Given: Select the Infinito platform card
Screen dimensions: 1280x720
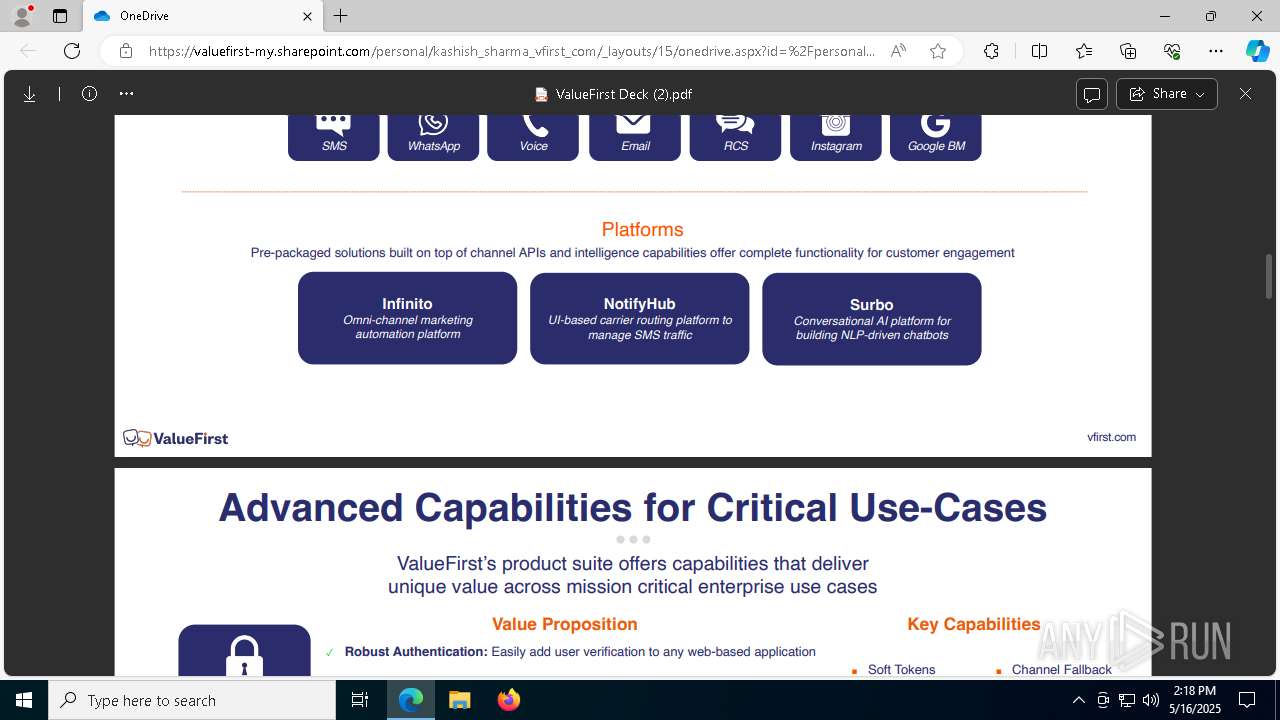Looking at the screenshot, I should pos(407,318).
